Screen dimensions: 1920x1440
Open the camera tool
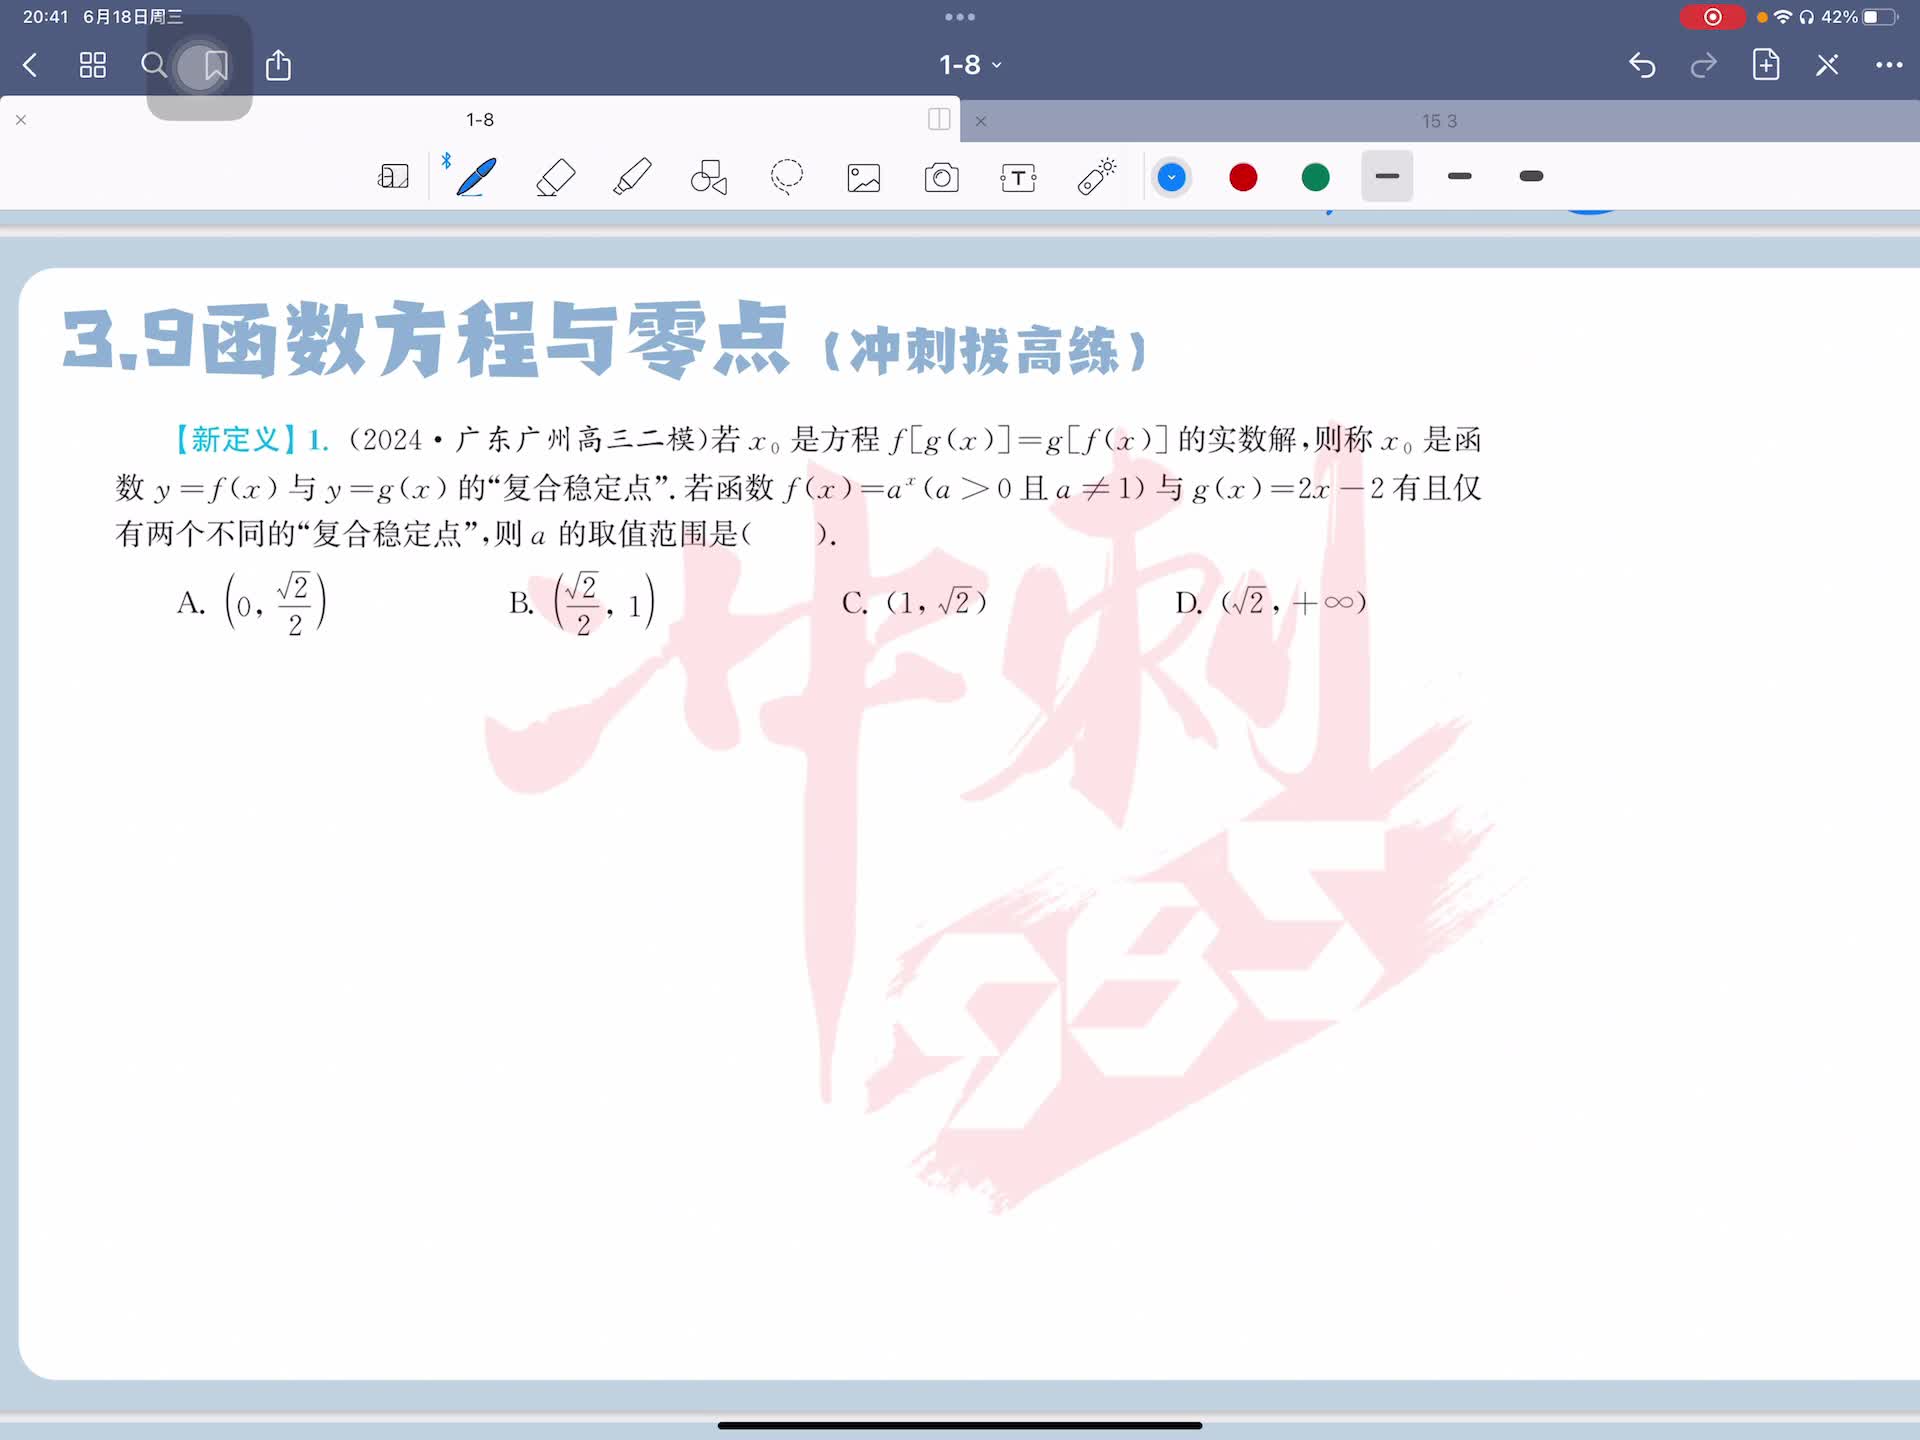coord(941,178)
